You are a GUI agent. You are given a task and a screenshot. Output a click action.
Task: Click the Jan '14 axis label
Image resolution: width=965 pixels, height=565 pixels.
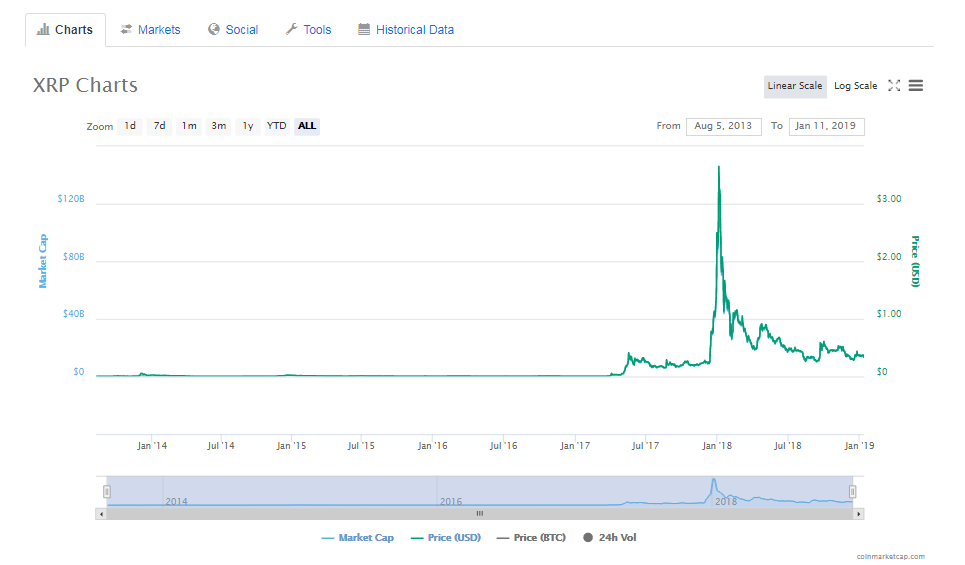click(151, 446)
